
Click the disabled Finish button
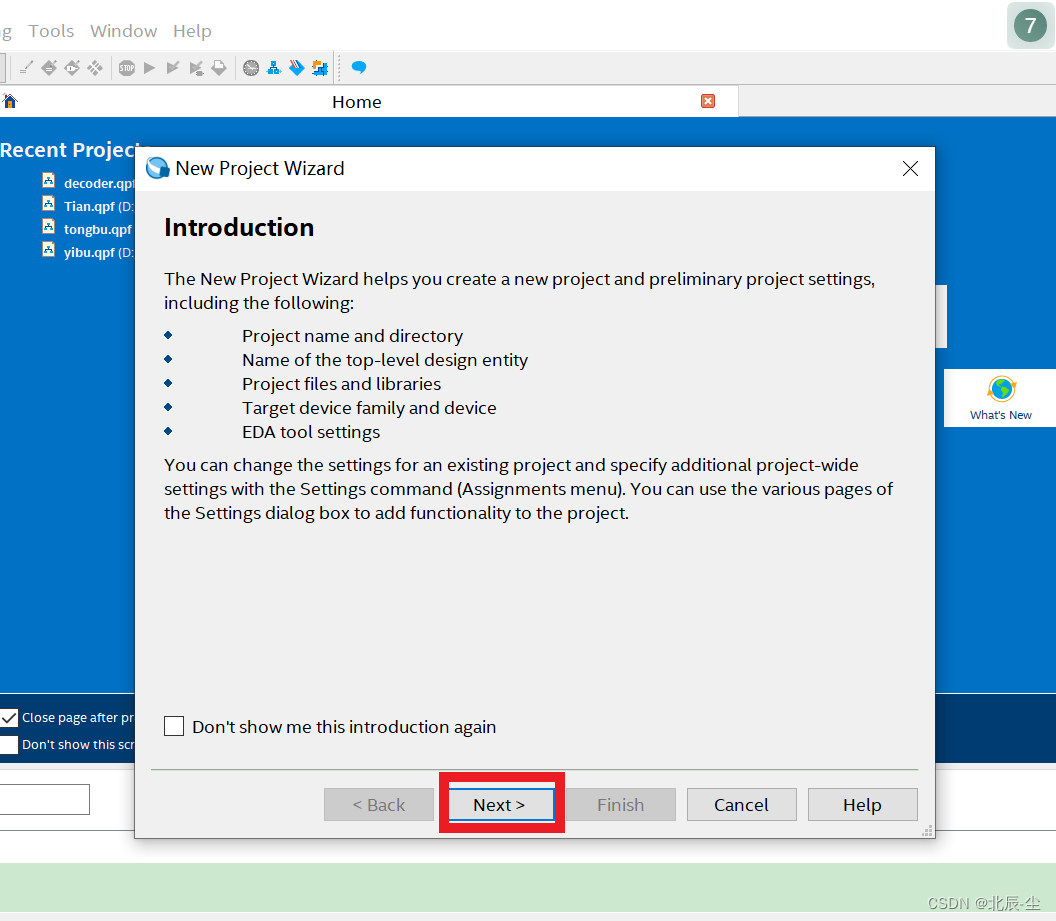[x=621, y=805]
